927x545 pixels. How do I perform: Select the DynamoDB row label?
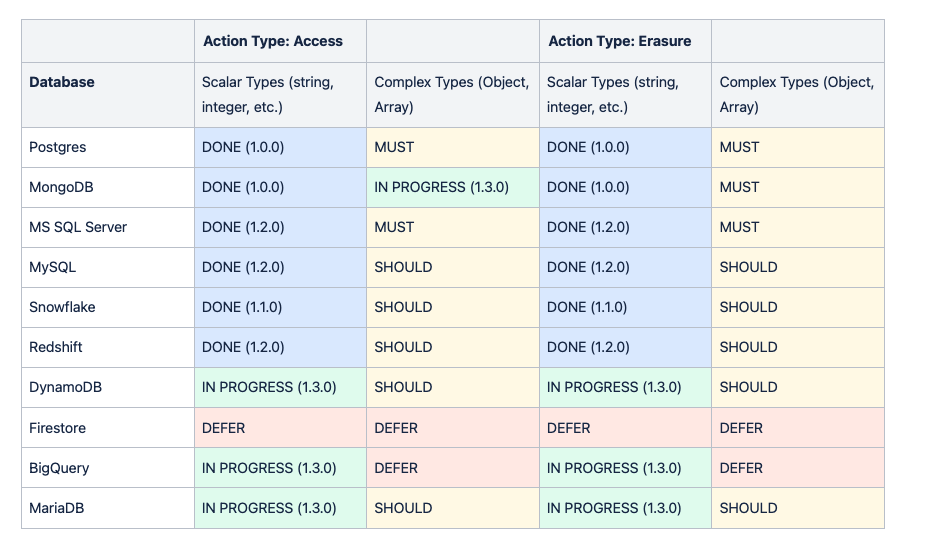tap(108, 387)
